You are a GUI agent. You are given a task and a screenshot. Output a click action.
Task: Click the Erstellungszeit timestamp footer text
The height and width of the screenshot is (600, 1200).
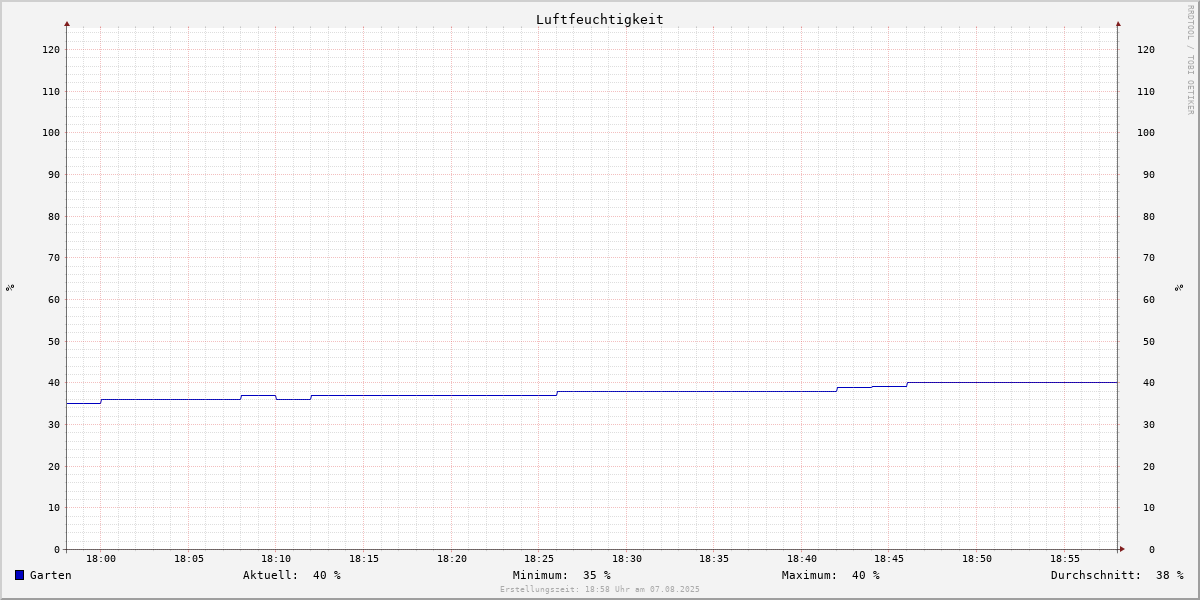tap(600, 589)
